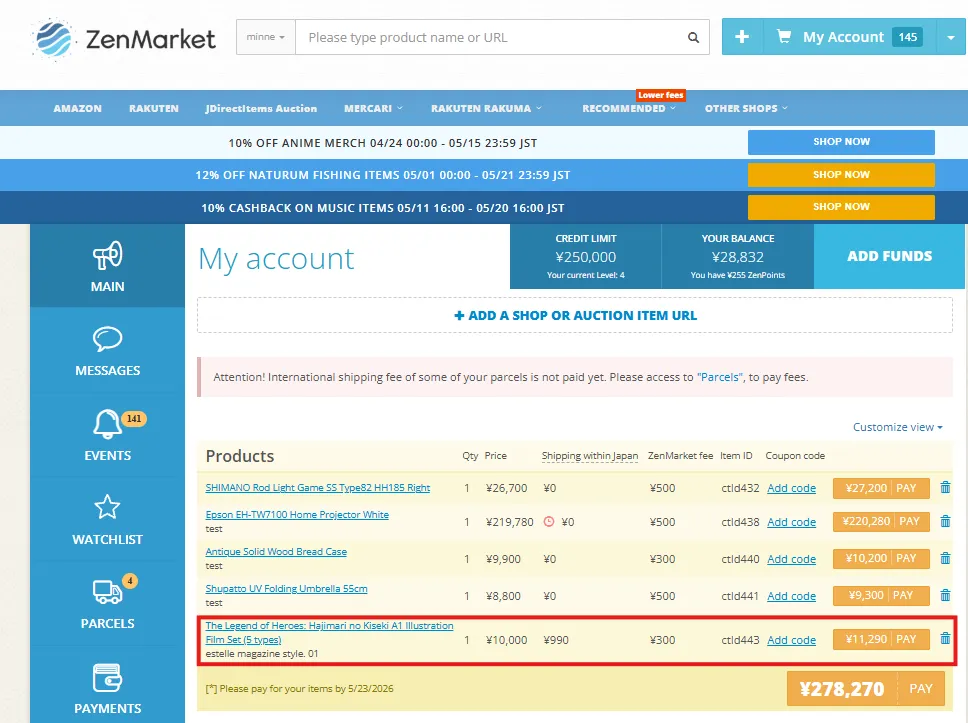Click the parcels count badge showing 4
The image size is (968, 723).
coord(130,580)
